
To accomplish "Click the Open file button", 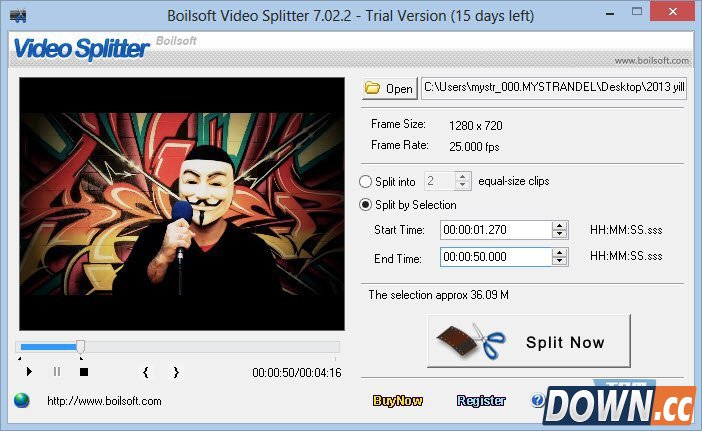I will pos(390,88).
